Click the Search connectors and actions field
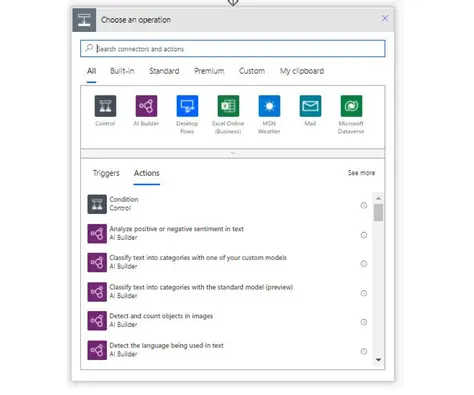The height and width of the screenshot is (395, 474). click(233, 49)
